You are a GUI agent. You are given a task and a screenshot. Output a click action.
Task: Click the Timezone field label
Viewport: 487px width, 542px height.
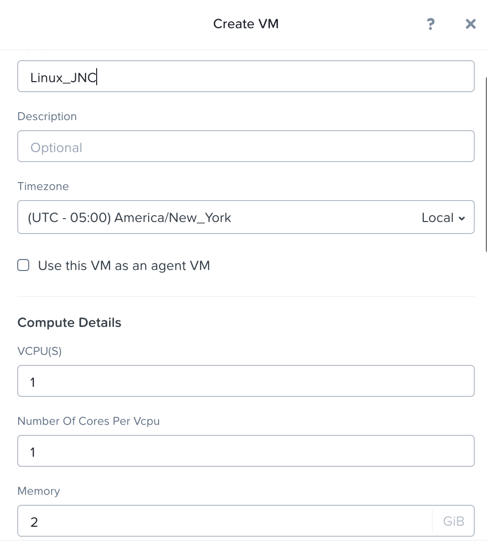click(43, 186)
